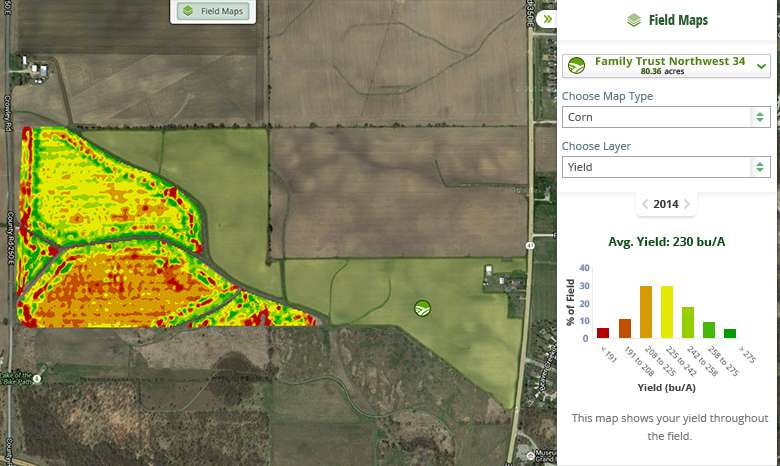
Task: Click the dark orange 191 to 208 bar
Action: pyautogui.click(x=625, y=329)
